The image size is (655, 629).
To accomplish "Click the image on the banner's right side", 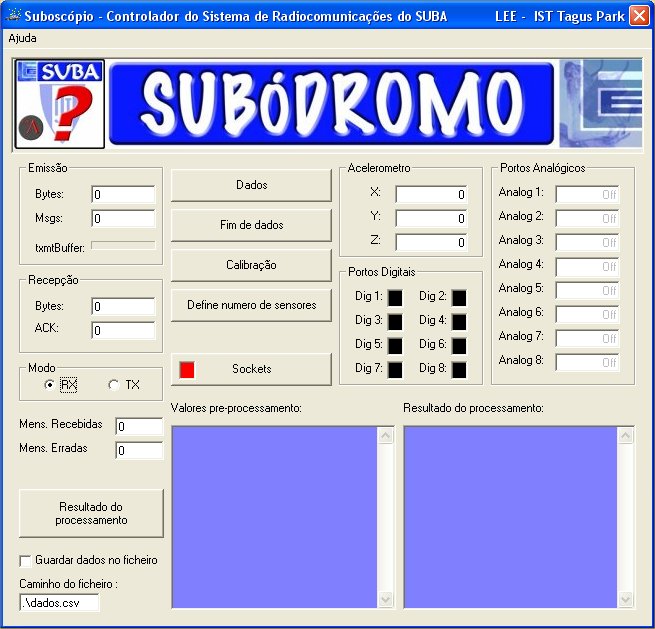I will (599, 103).
